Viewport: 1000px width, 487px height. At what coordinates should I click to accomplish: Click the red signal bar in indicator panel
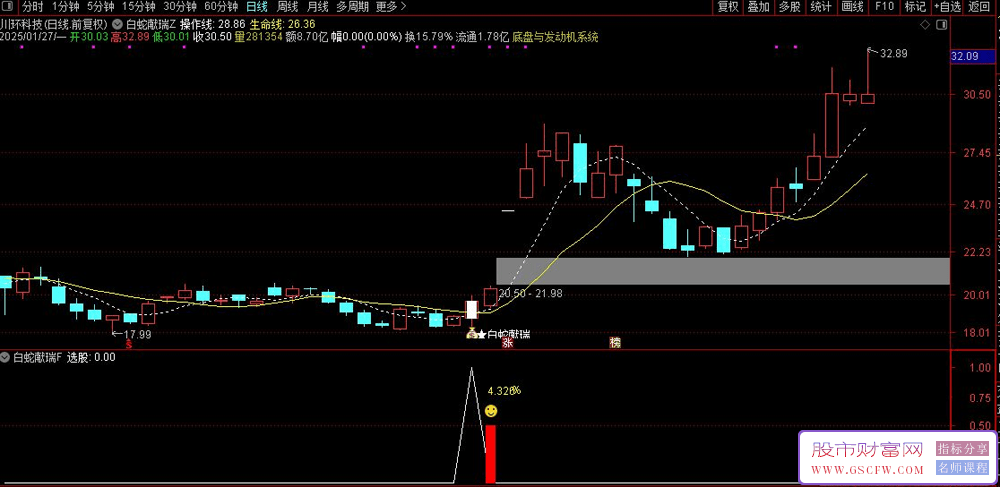pos(490,454)
